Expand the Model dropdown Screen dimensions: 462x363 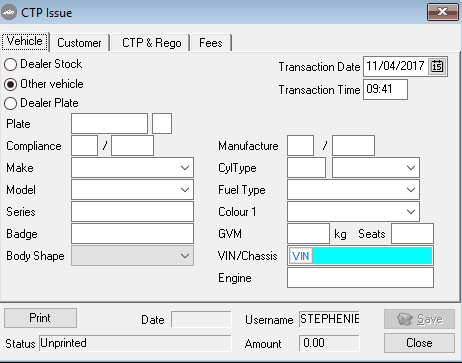pos(185,190)
